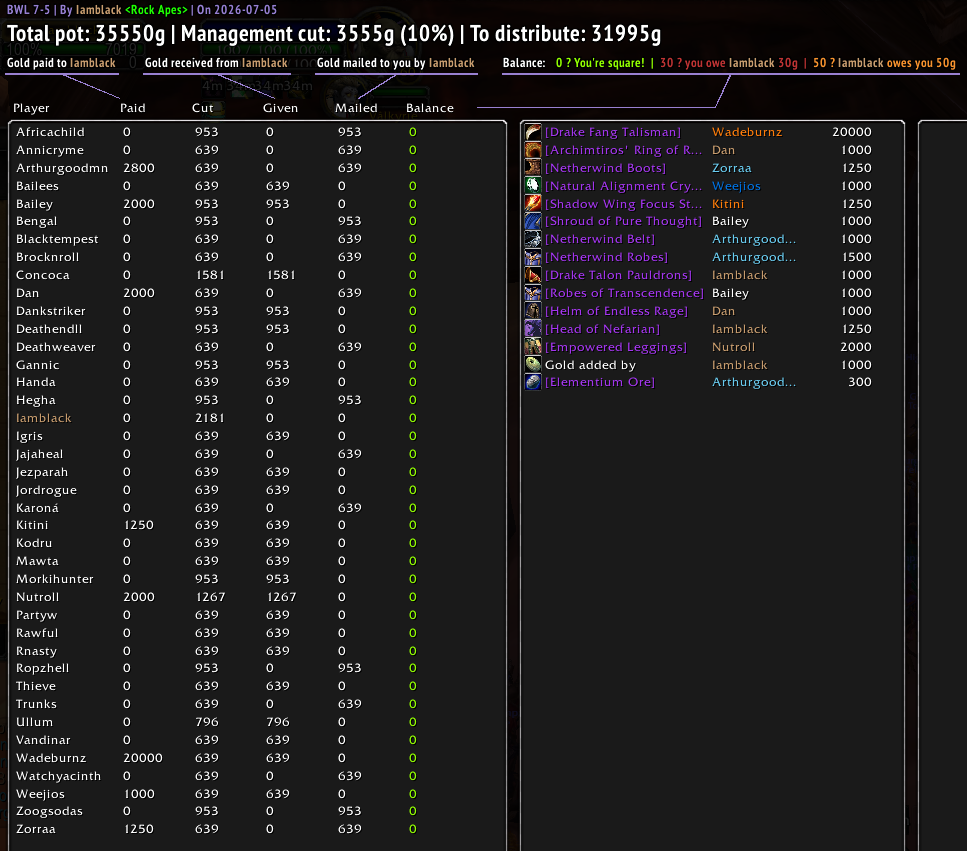Screen dimensions: 967x851
Task: Click the green You're square legend text
Action: pos(599,63)
